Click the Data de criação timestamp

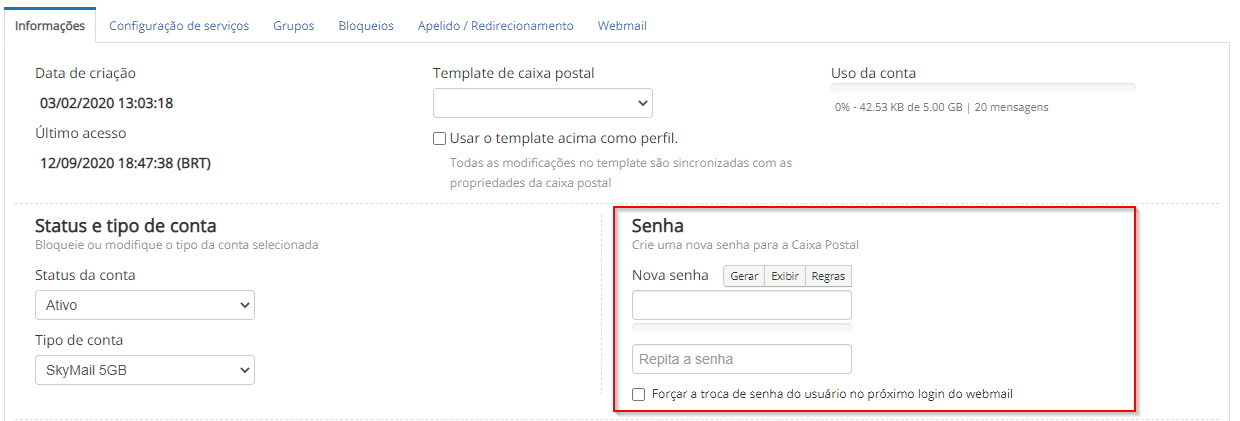[107, 103]
